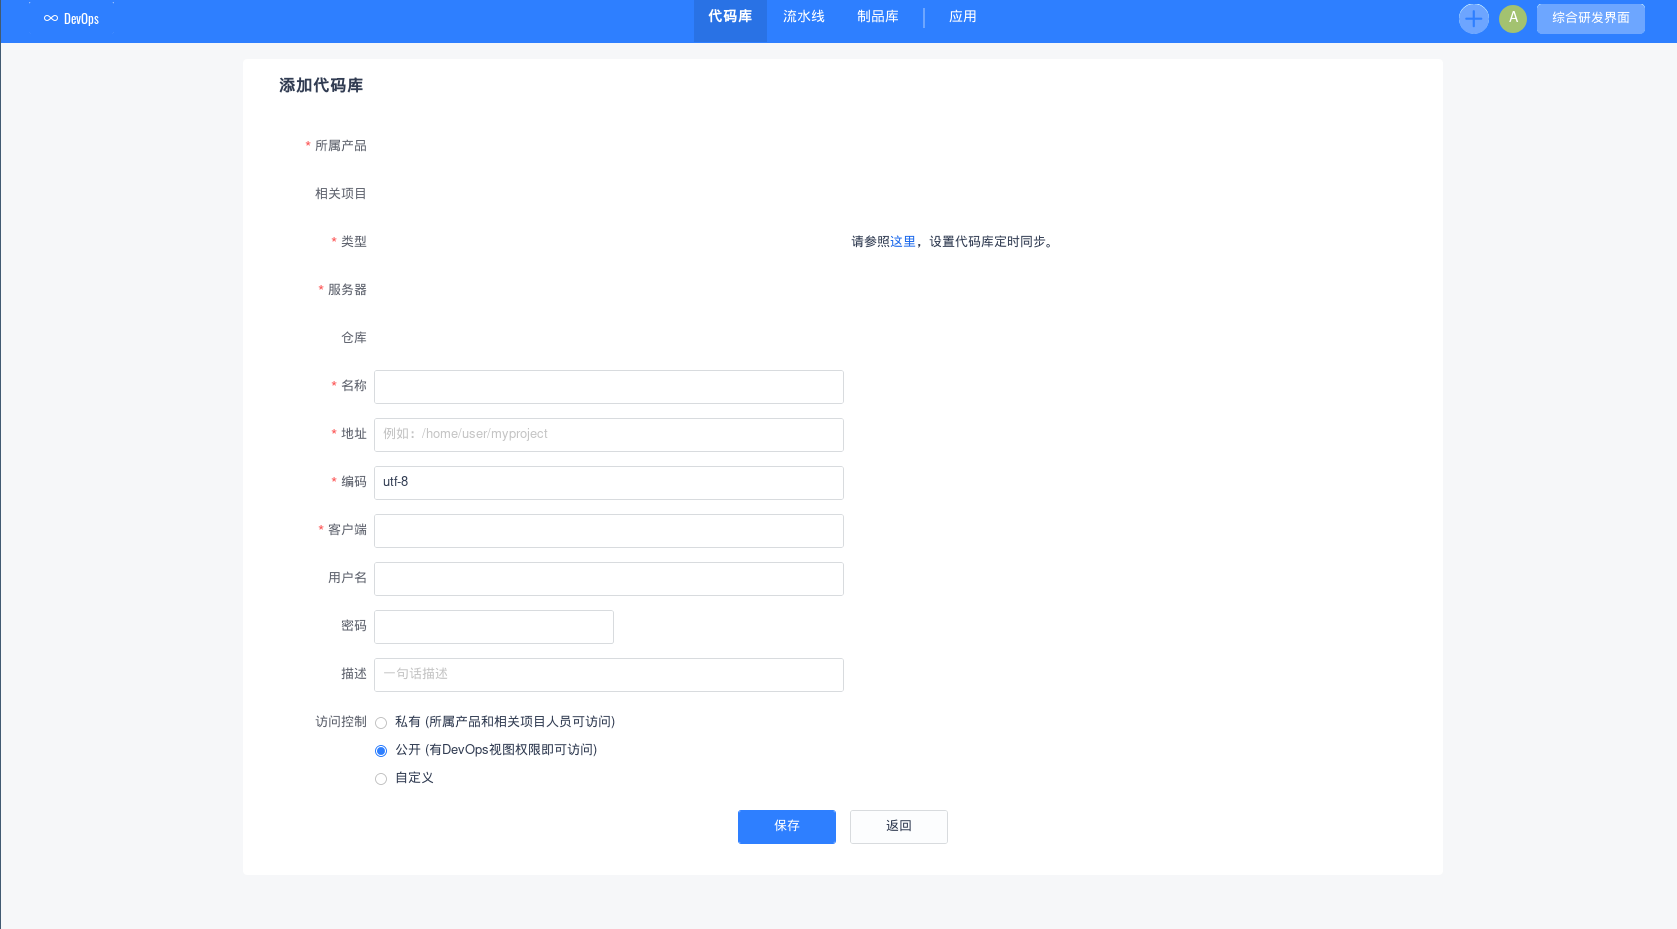Click the 访问控制 label
This screenshot has width=1677, height=929.
341,722
